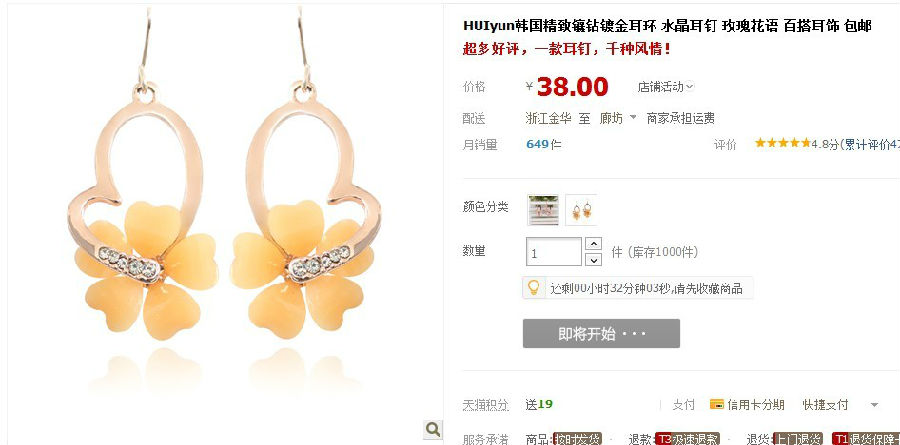Viewport: 900px width, 445px height.
Task: Click the T3 rapid refund badge
Action: tap(688, 440)
